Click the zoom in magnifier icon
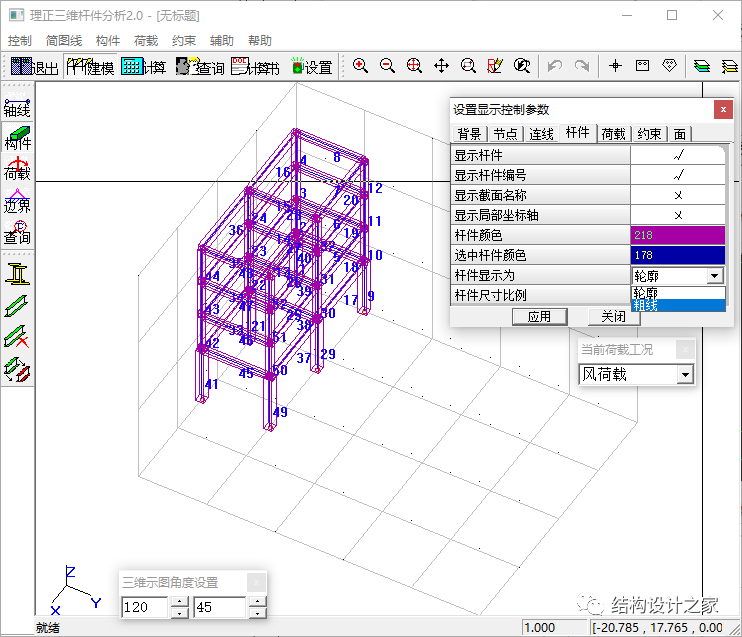 [360, 66]
